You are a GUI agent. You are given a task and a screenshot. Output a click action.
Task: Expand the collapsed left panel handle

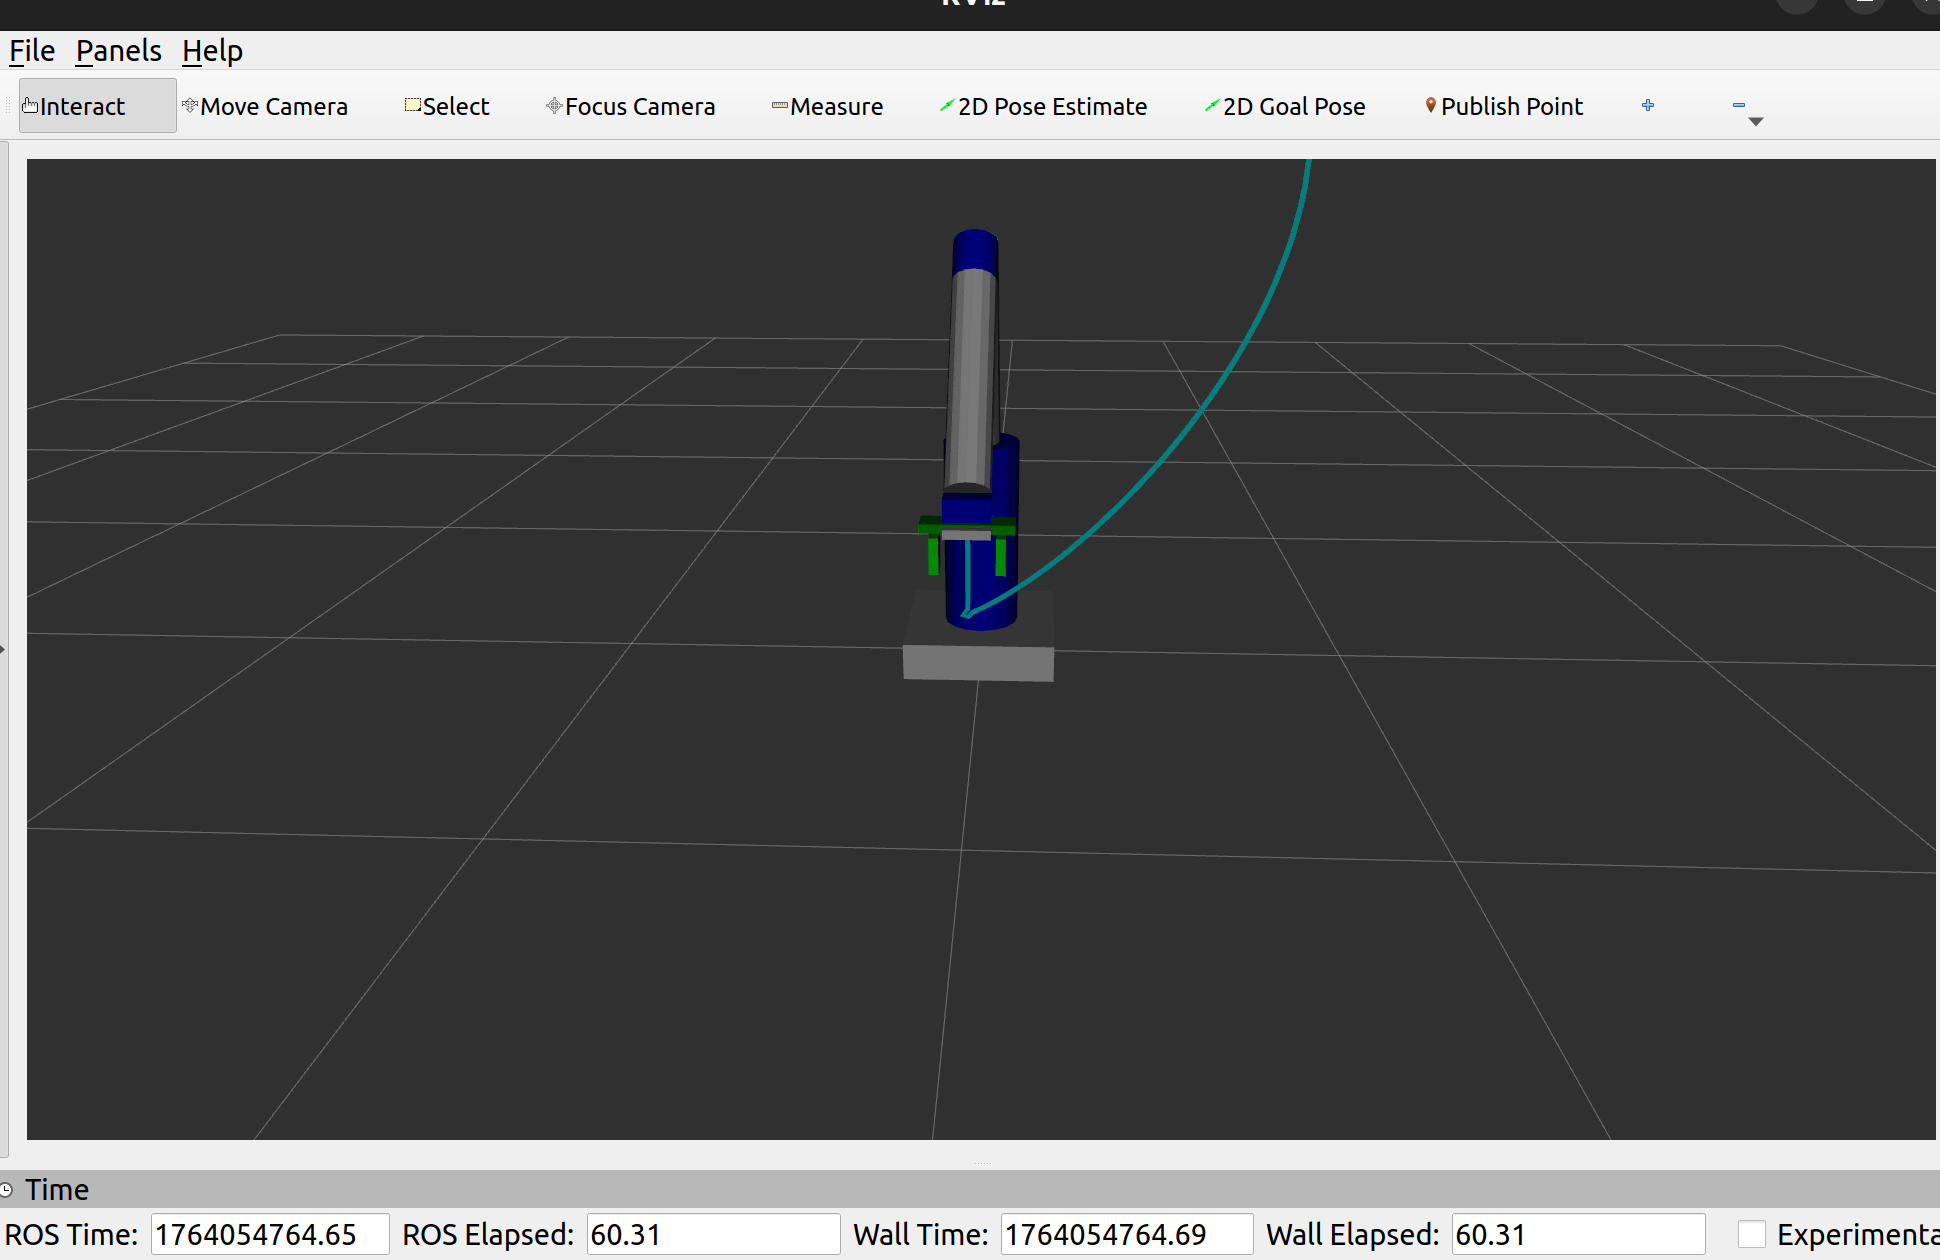(3, 649)
